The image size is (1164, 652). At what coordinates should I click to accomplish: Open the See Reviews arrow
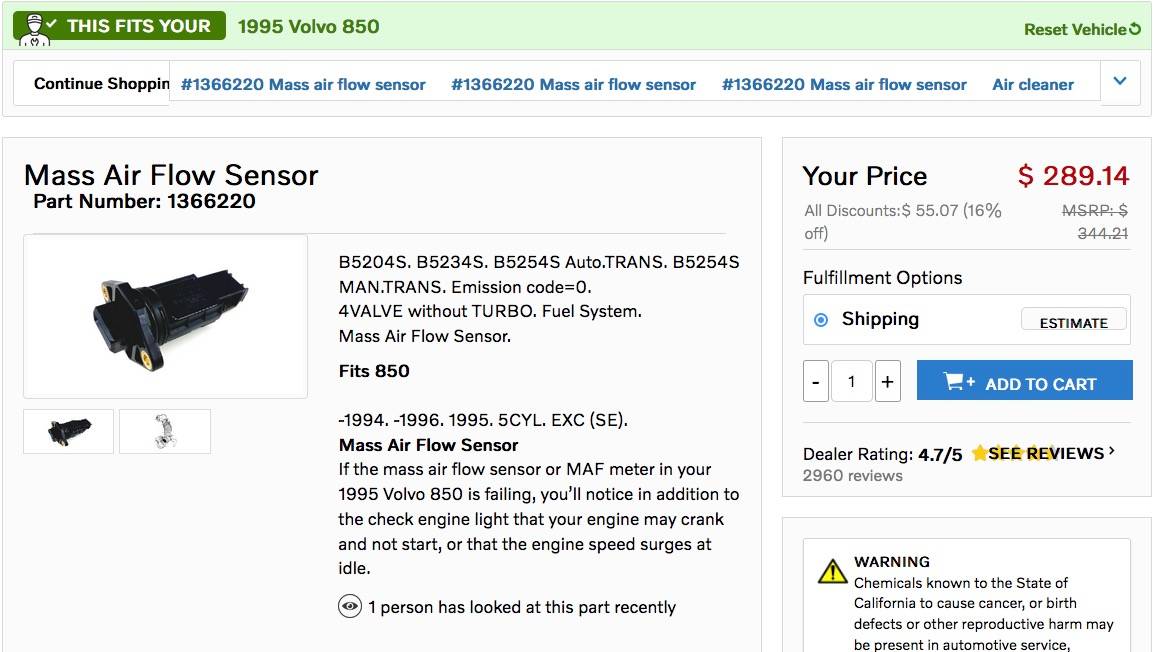click(x=1112, y=452)
